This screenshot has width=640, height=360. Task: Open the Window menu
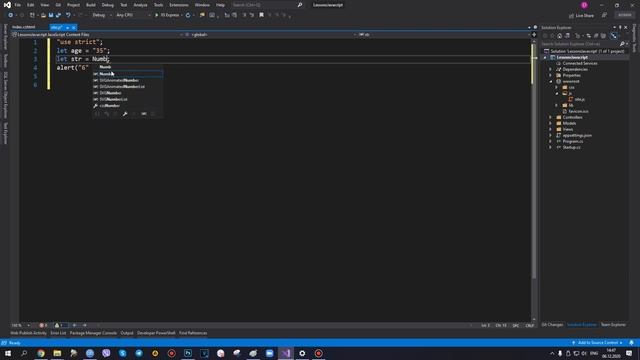coord(202,5)
